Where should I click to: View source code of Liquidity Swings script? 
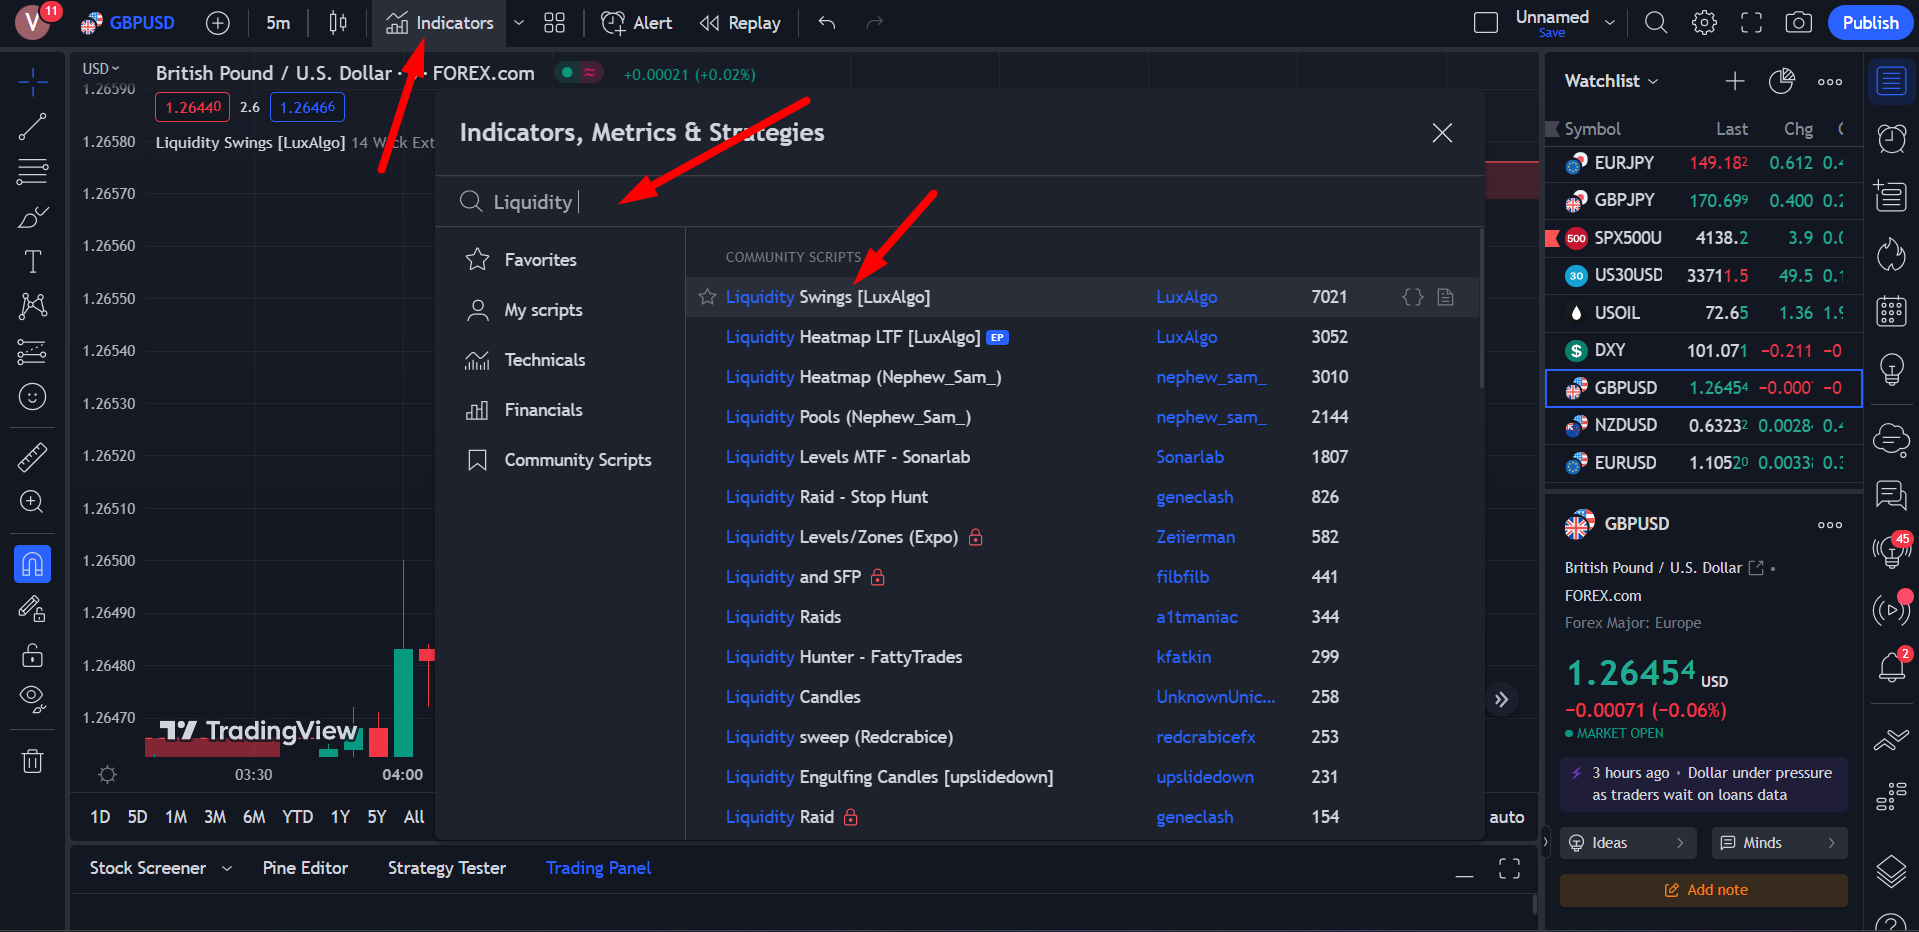1413,297
